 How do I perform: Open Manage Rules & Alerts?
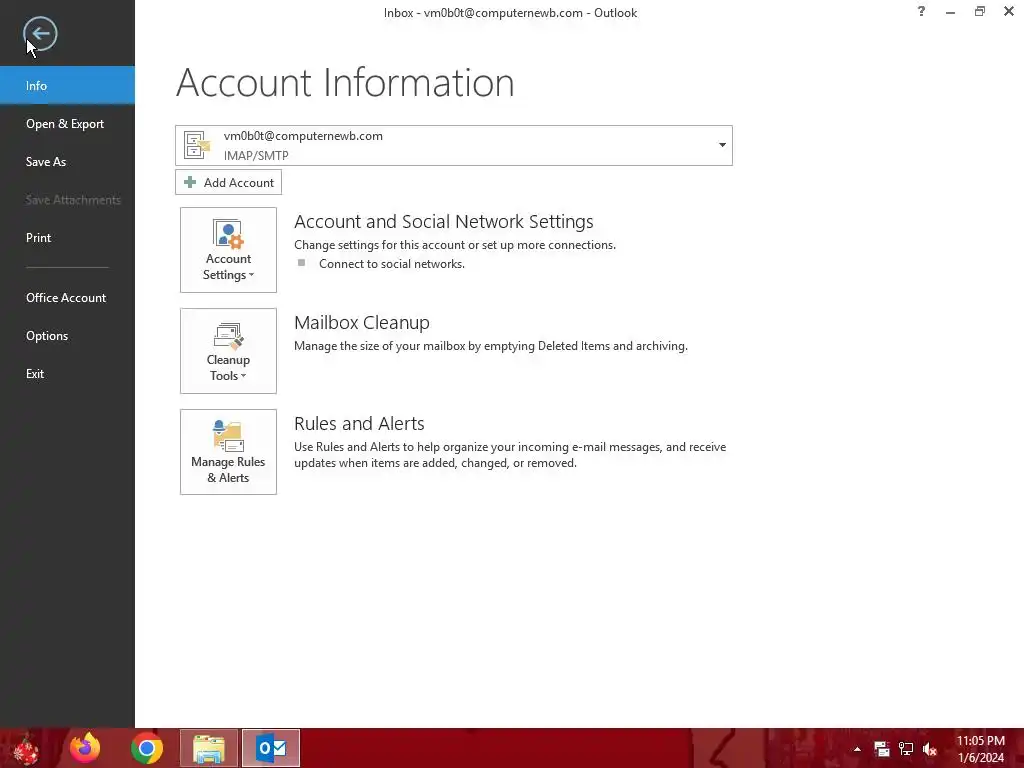point(228,452)
